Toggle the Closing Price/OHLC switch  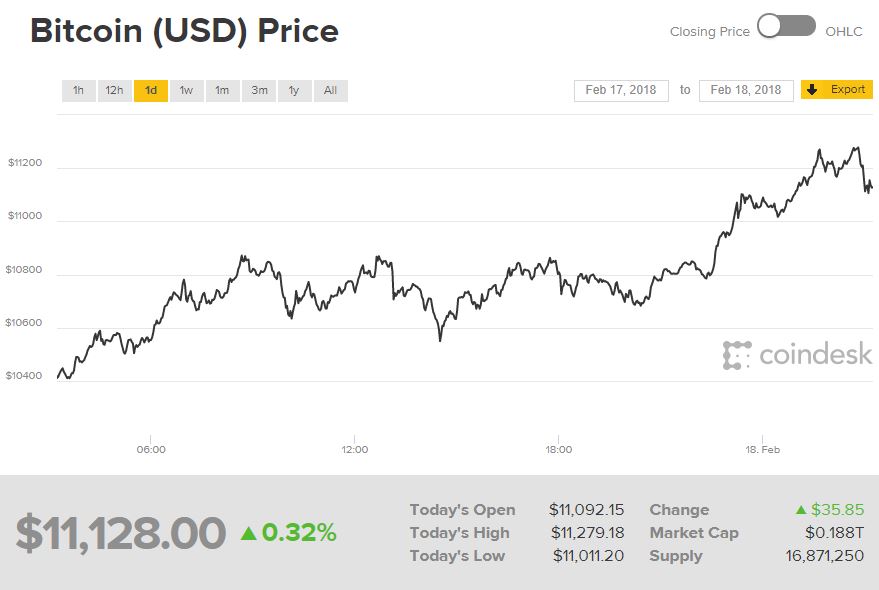coord(786,27)
